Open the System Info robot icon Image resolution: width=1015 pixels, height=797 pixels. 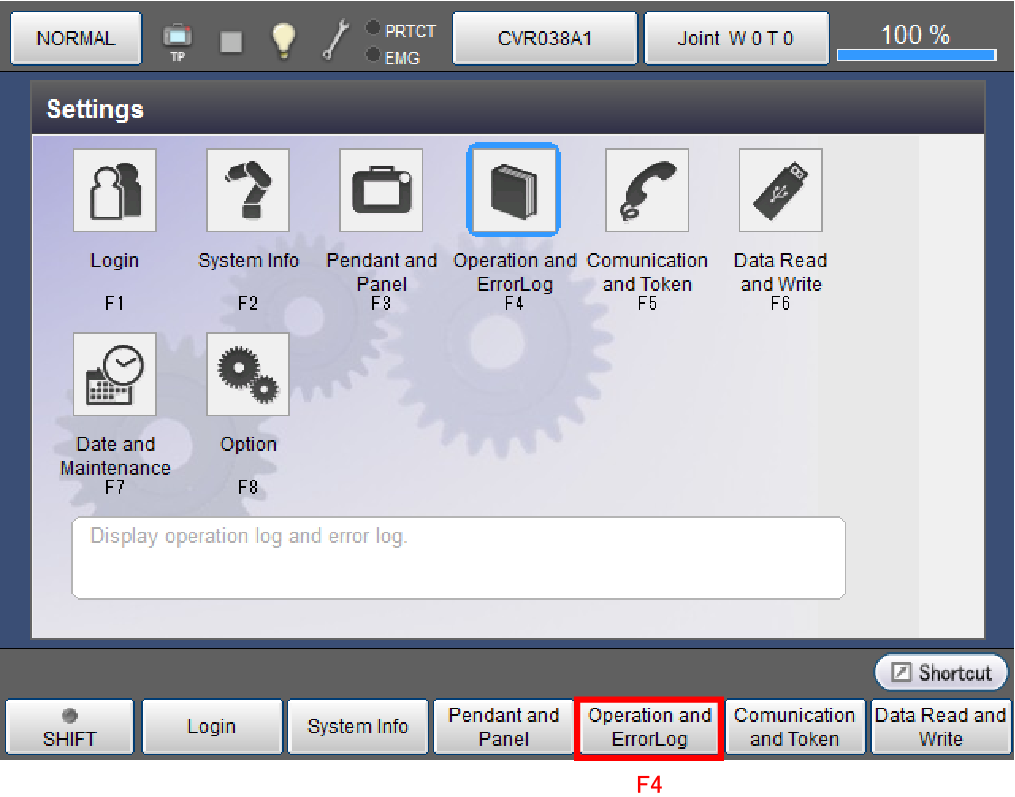pyautogui.click(x=248, y=191)
